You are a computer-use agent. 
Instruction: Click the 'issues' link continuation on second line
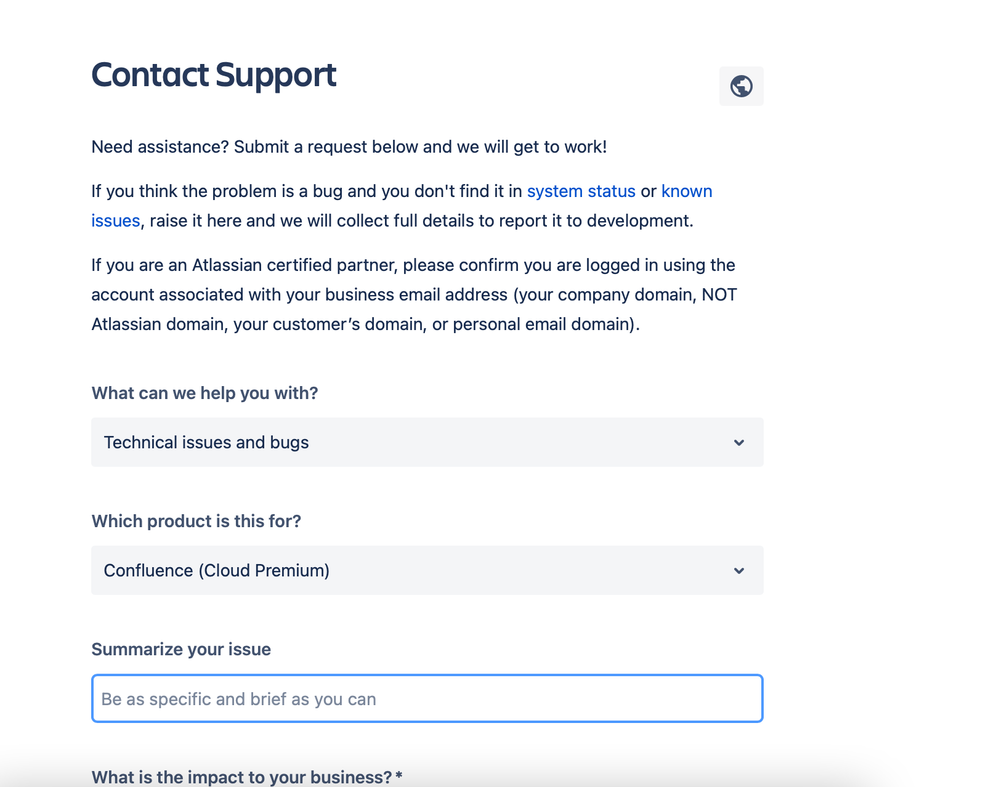(x=115, y=220)
